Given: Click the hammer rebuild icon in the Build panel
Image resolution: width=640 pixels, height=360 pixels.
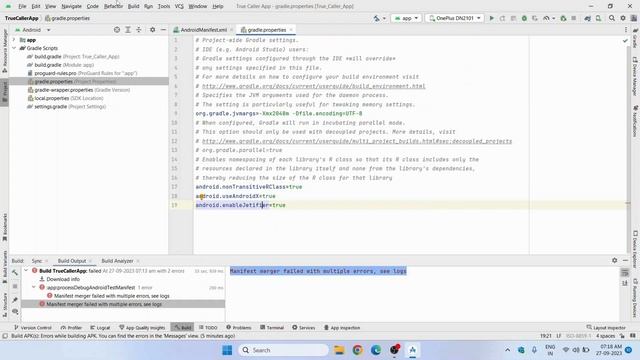Looking at the screenshot, I should (x=15, y=272).
